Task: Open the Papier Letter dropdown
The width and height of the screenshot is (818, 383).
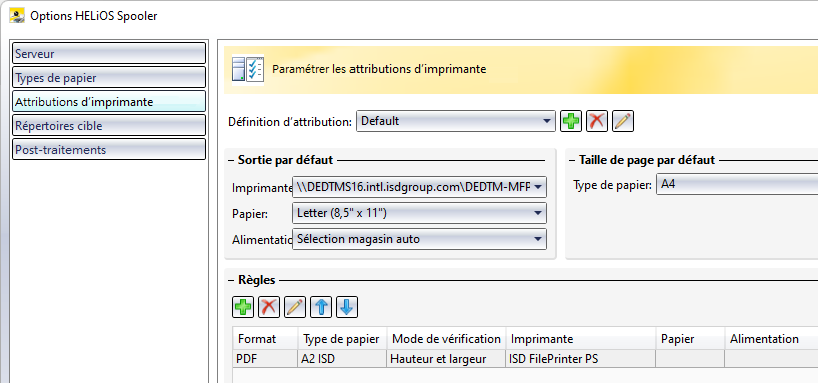Action: pyautogui.click(x=419, y=213)
